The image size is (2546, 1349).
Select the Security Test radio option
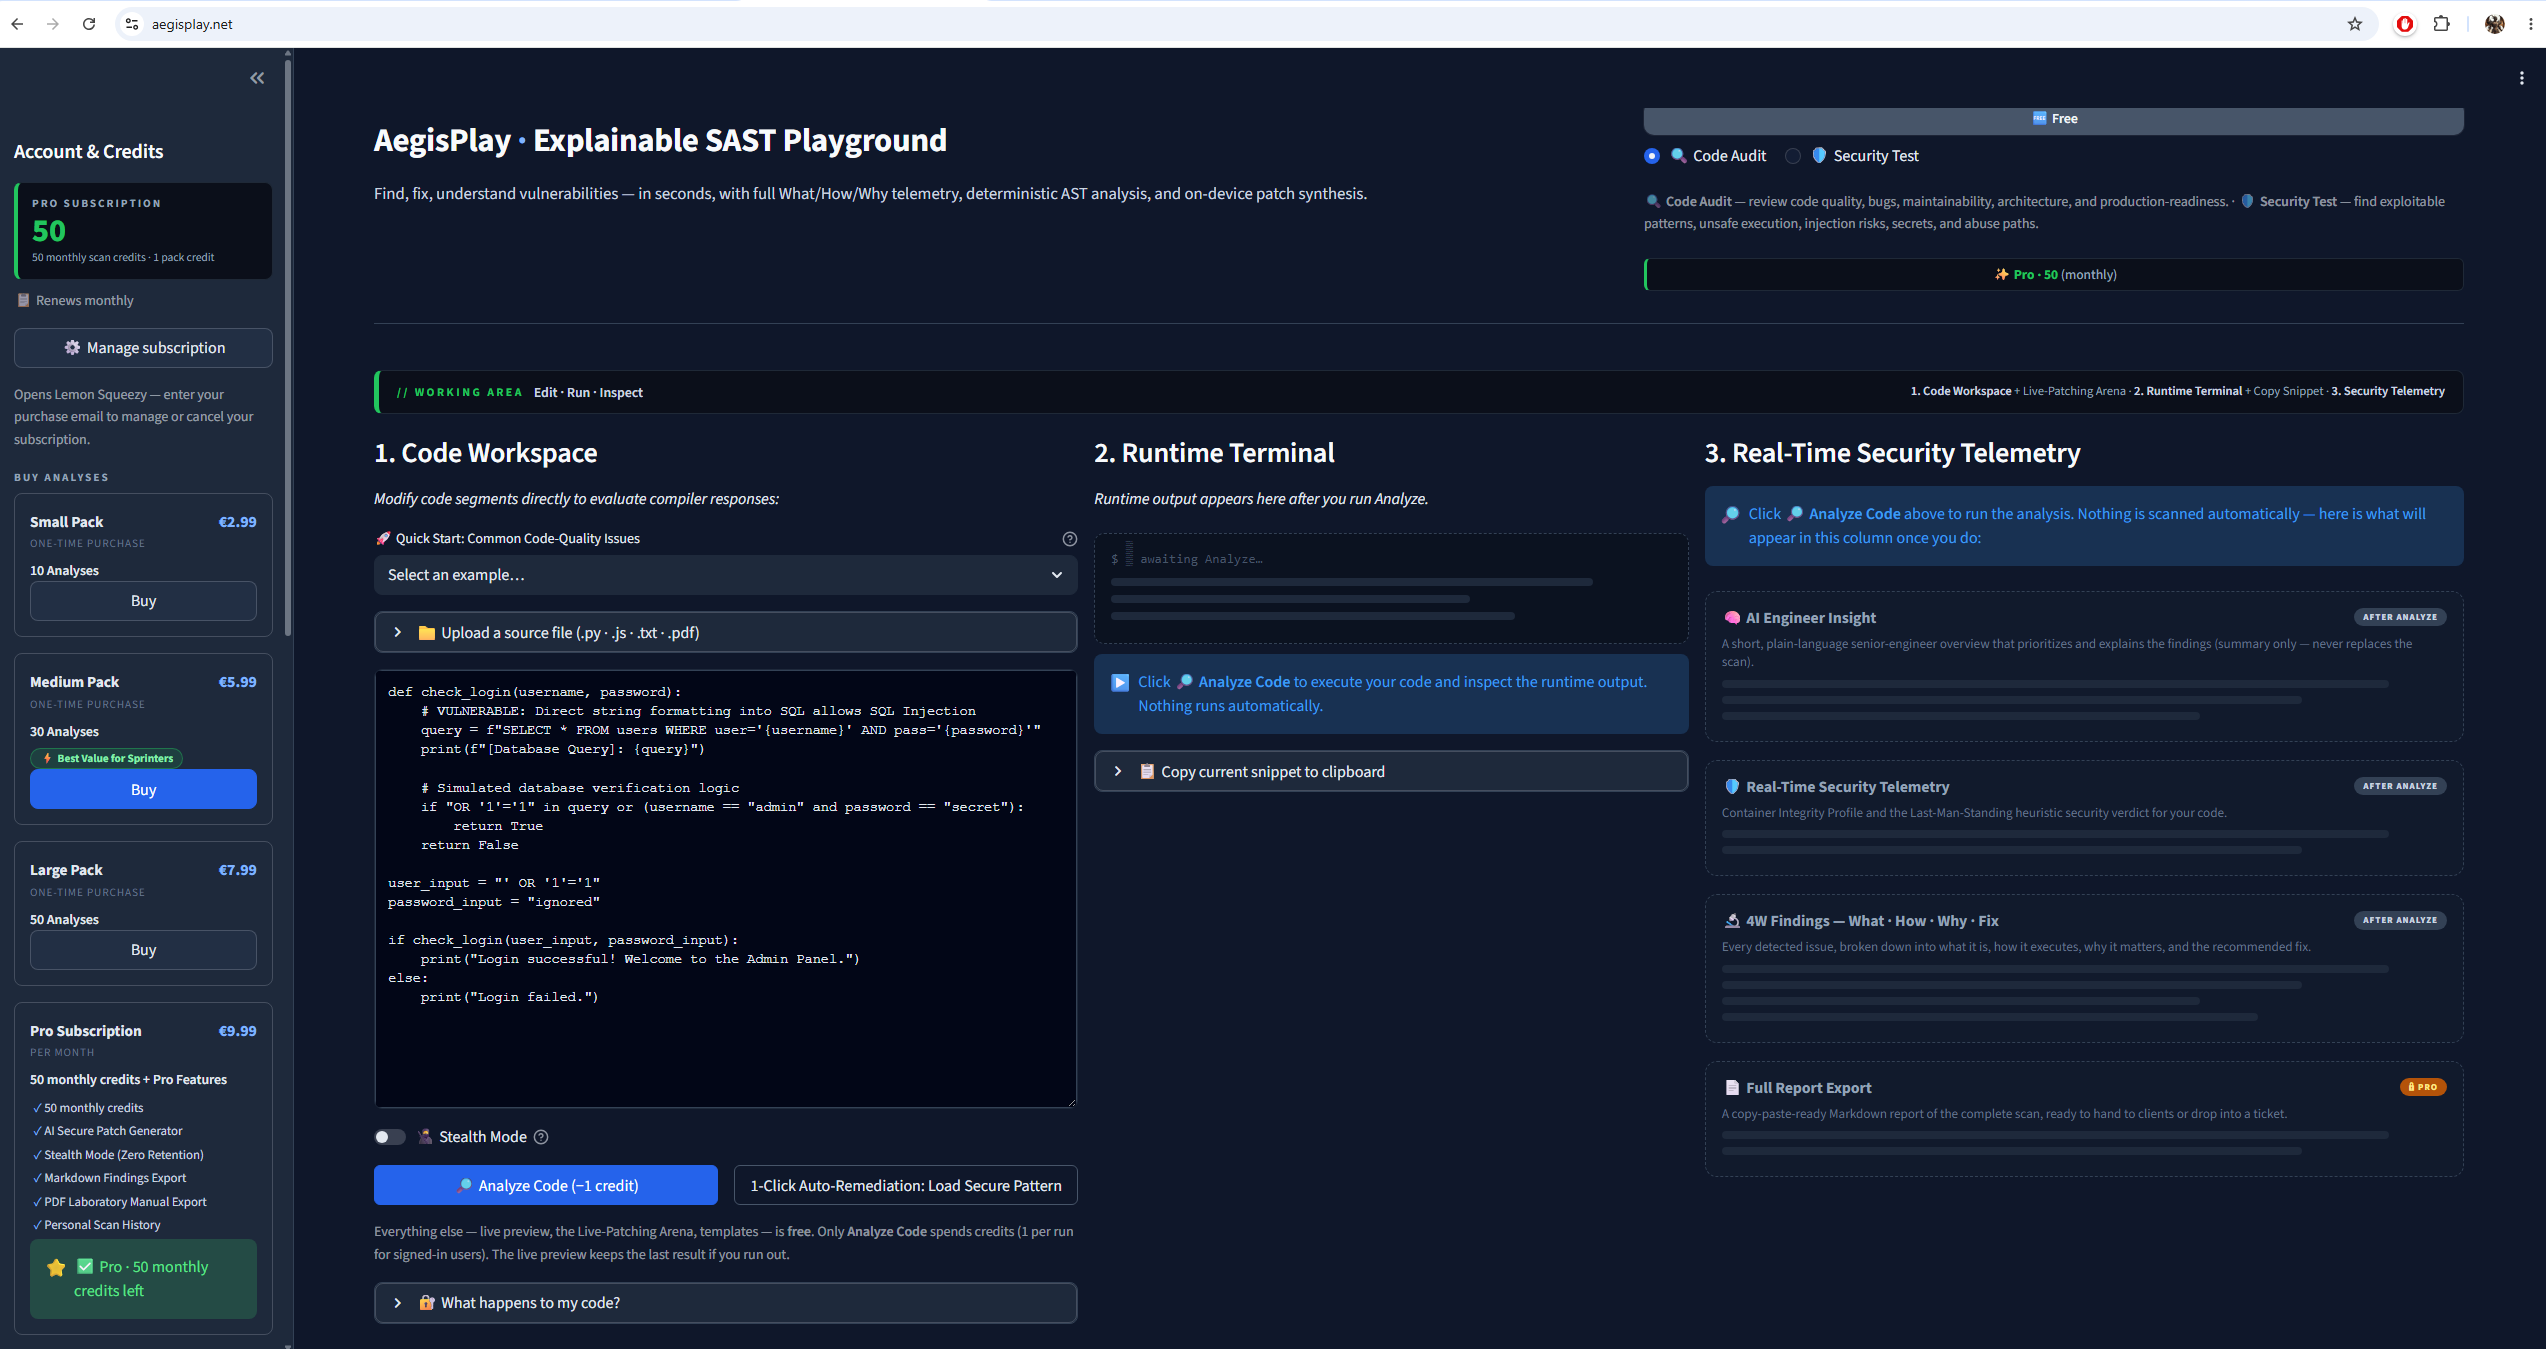tap(1793, 156)
